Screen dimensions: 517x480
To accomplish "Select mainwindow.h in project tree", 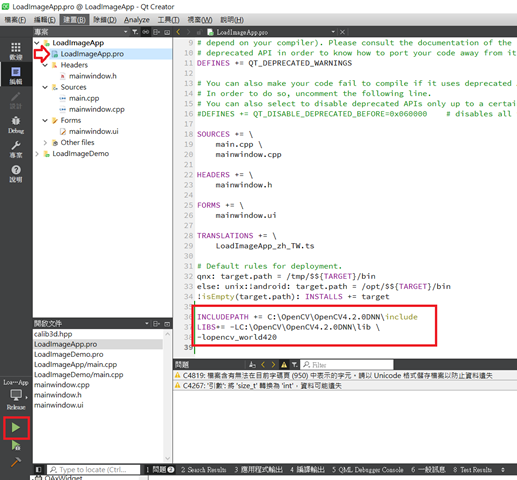I will coord(93,76).
